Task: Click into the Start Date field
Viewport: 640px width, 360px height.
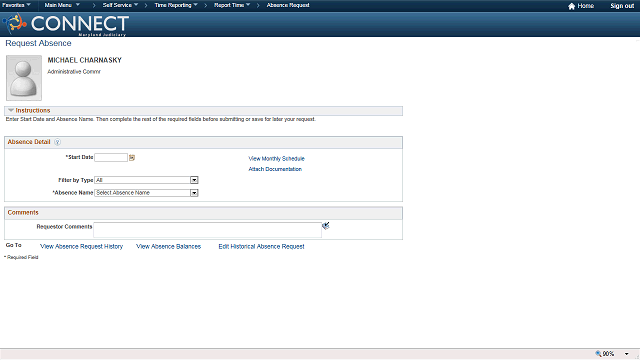Action: [111, 158]
